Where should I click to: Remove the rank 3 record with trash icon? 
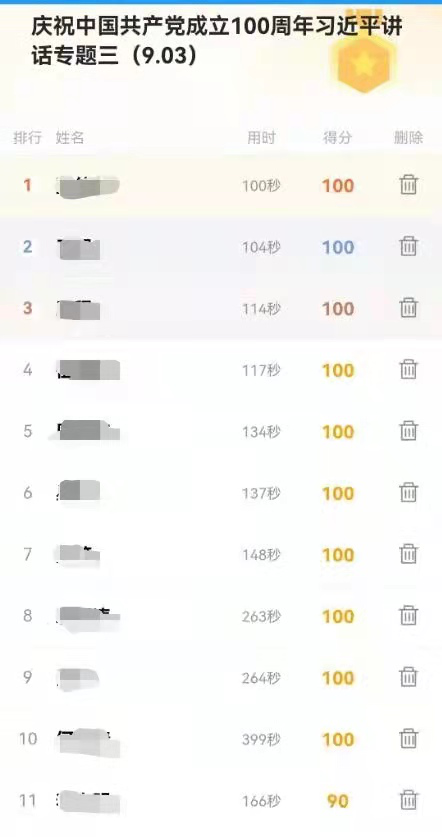tap(408, 307)
